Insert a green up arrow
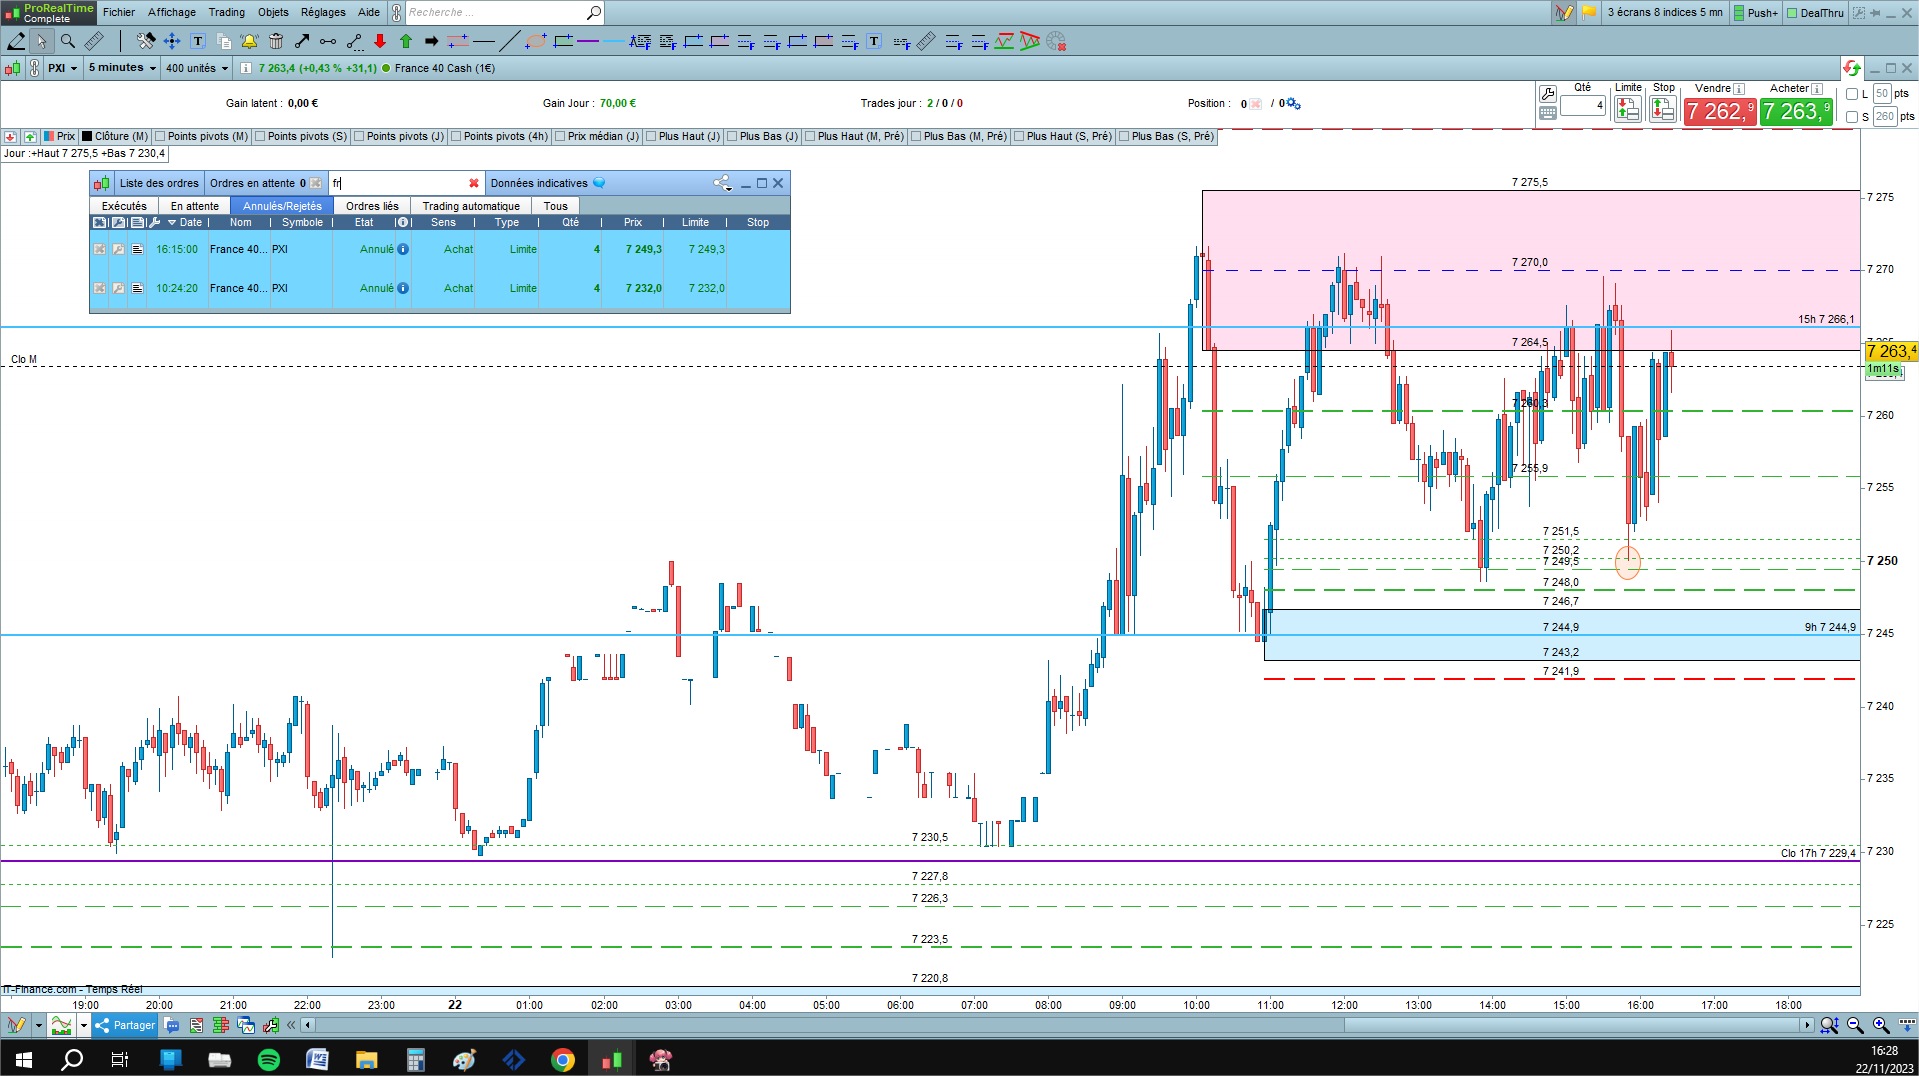 coord(406,41)
